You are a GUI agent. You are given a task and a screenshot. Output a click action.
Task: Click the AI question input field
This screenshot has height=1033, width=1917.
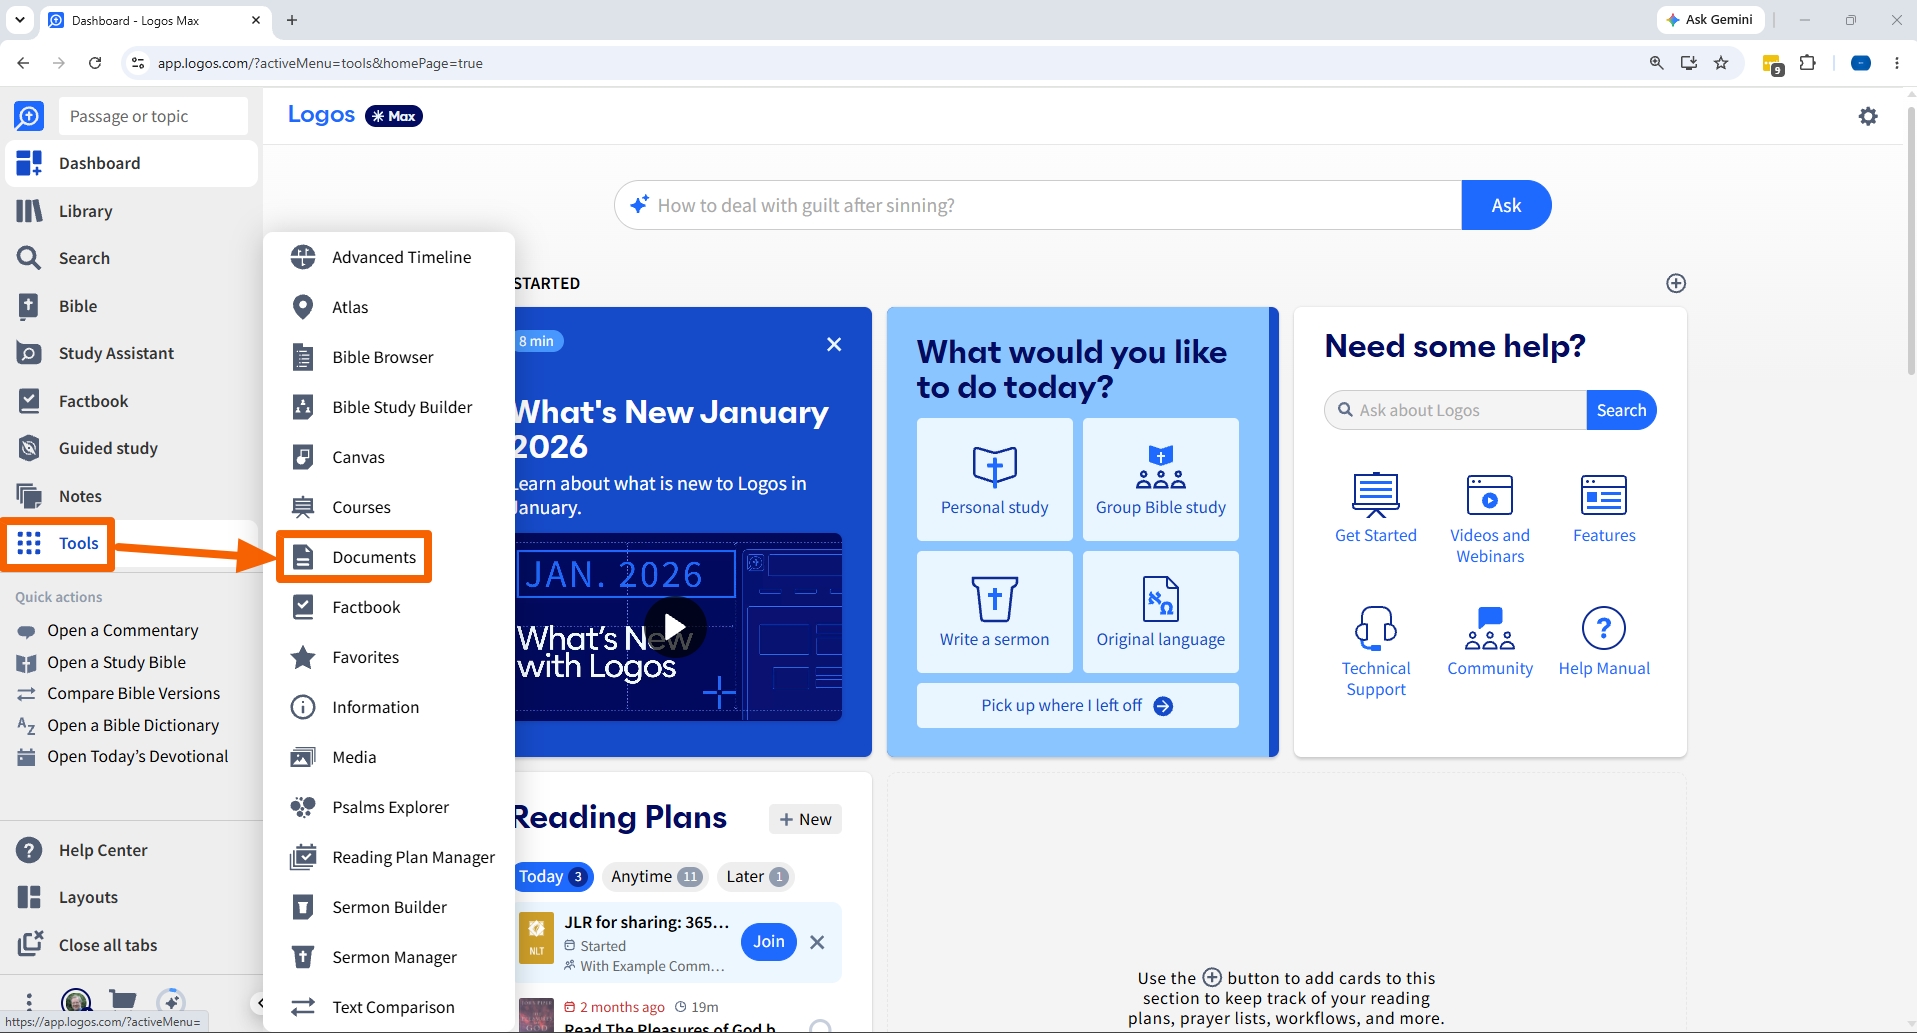coord(1038,205)
